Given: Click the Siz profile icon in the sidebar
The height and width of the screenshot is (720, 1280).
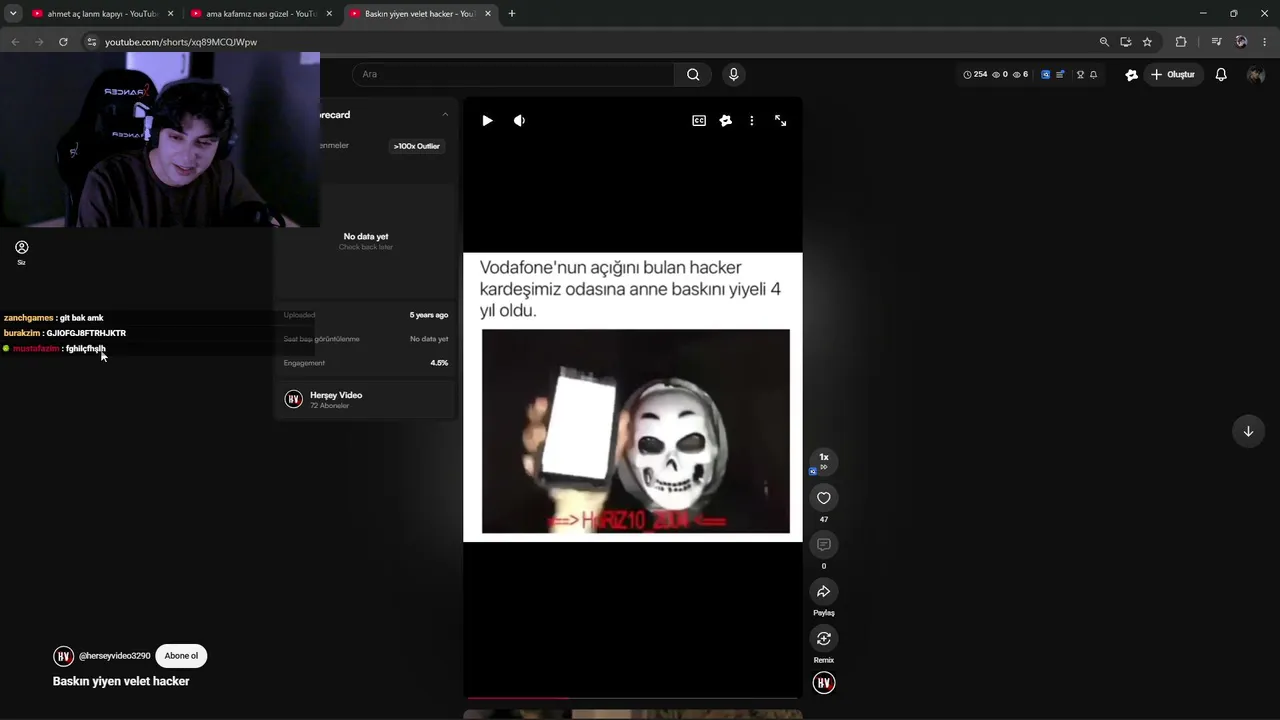Looking at the screenshot, I should [21, 252].
